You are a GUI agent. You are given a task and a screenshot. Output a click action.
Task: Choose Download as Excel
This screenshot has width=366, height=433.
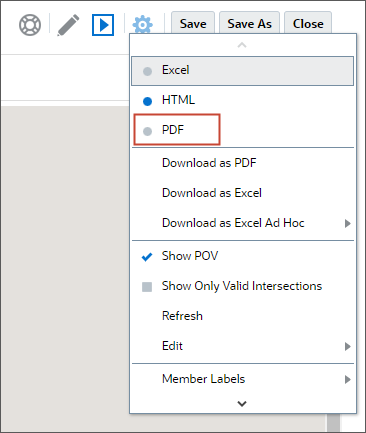point(242,193)
